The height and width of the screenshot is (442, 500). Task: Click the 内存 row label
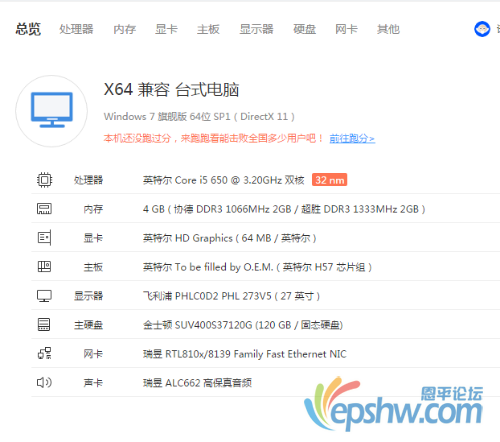[93, 209]
